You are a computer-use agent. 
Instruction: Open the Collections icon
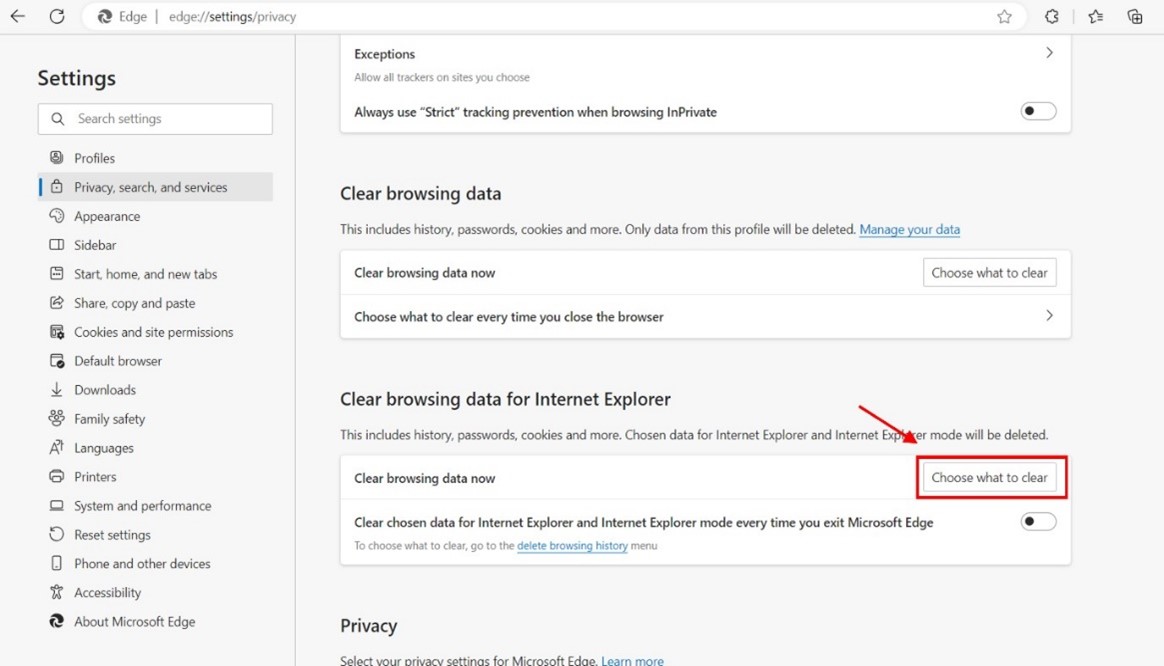click(1135, 16)
